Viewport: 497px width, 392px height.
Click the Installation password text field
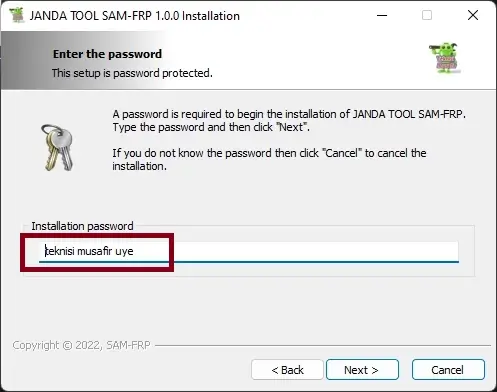(x=249, y=252)
